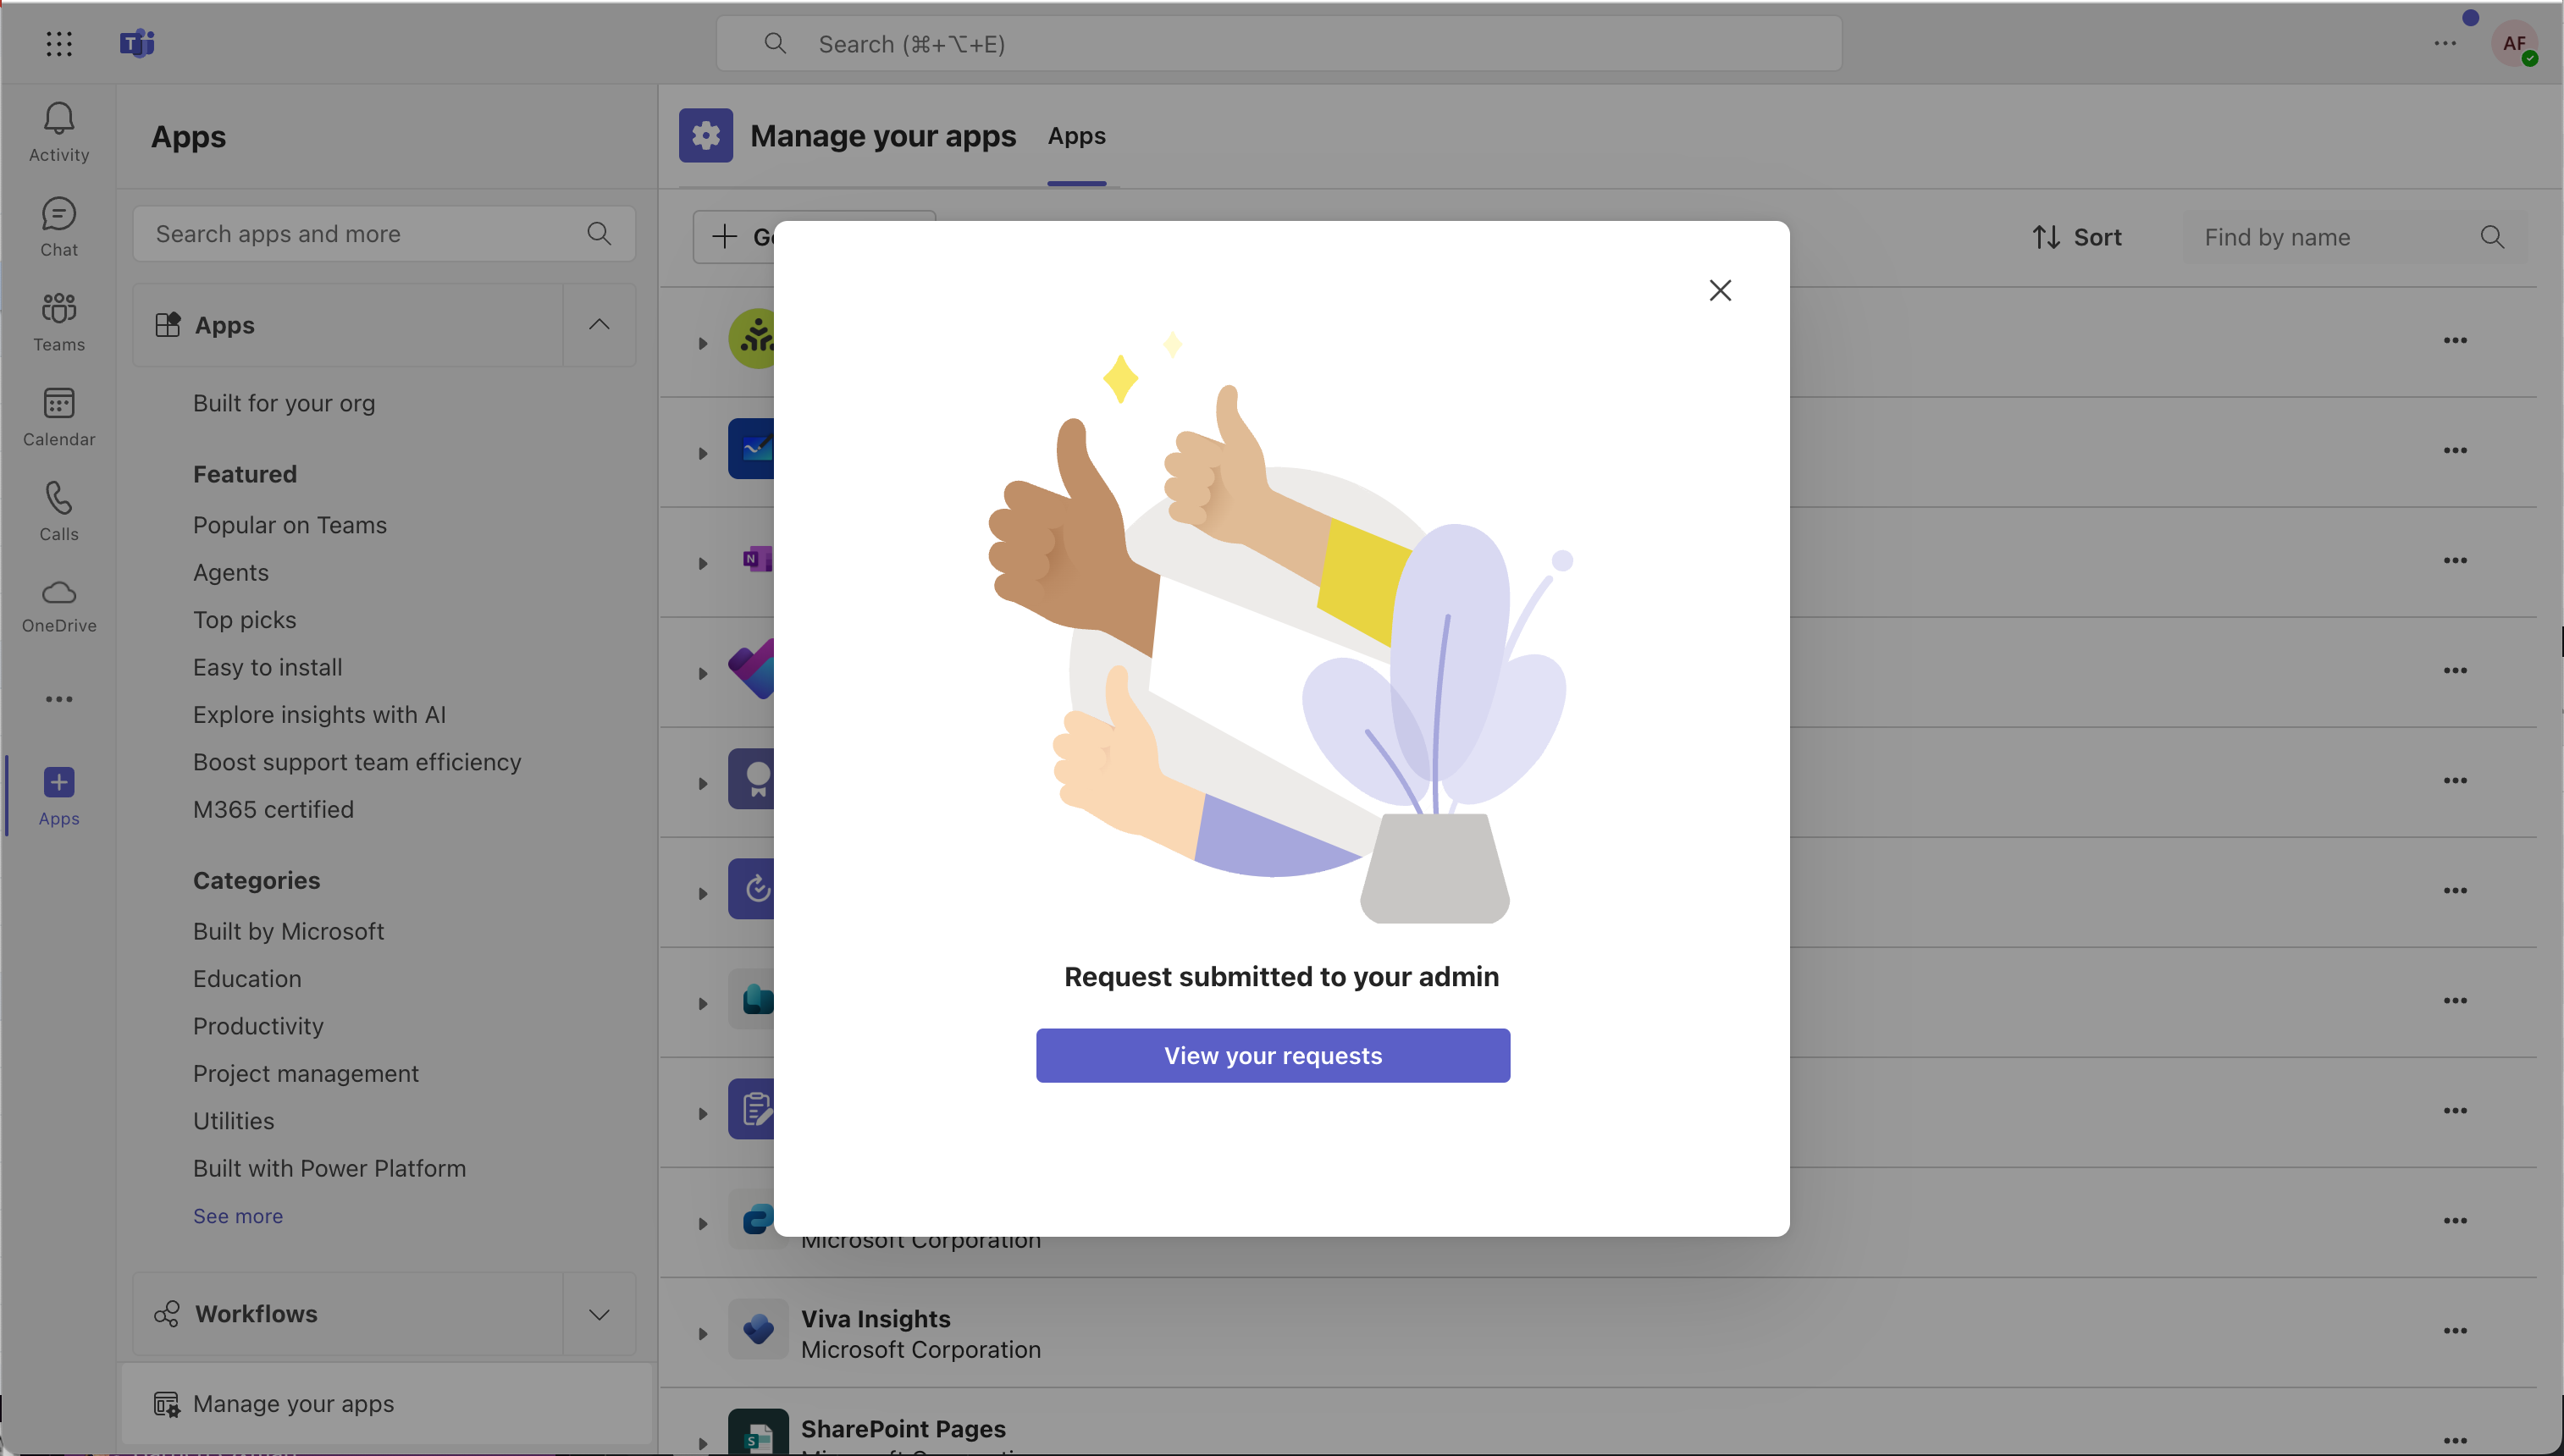Expand the Workflows section
2564x1456 pixels.
599,1314
